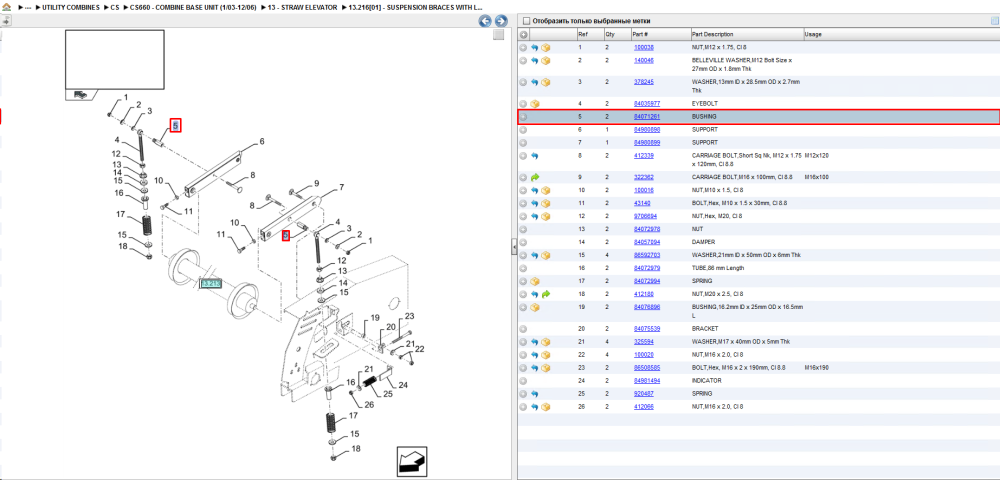Viewport: 1000px width, 480px height.
Task: Click the box icon on Ref 23 BOLT row
Action: point(546,368)
